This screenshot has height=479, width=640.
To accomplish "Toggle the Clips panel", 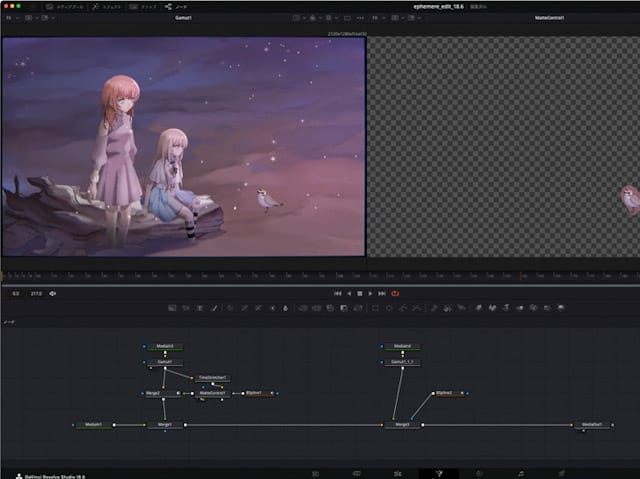I will click(x=143, y=7).
